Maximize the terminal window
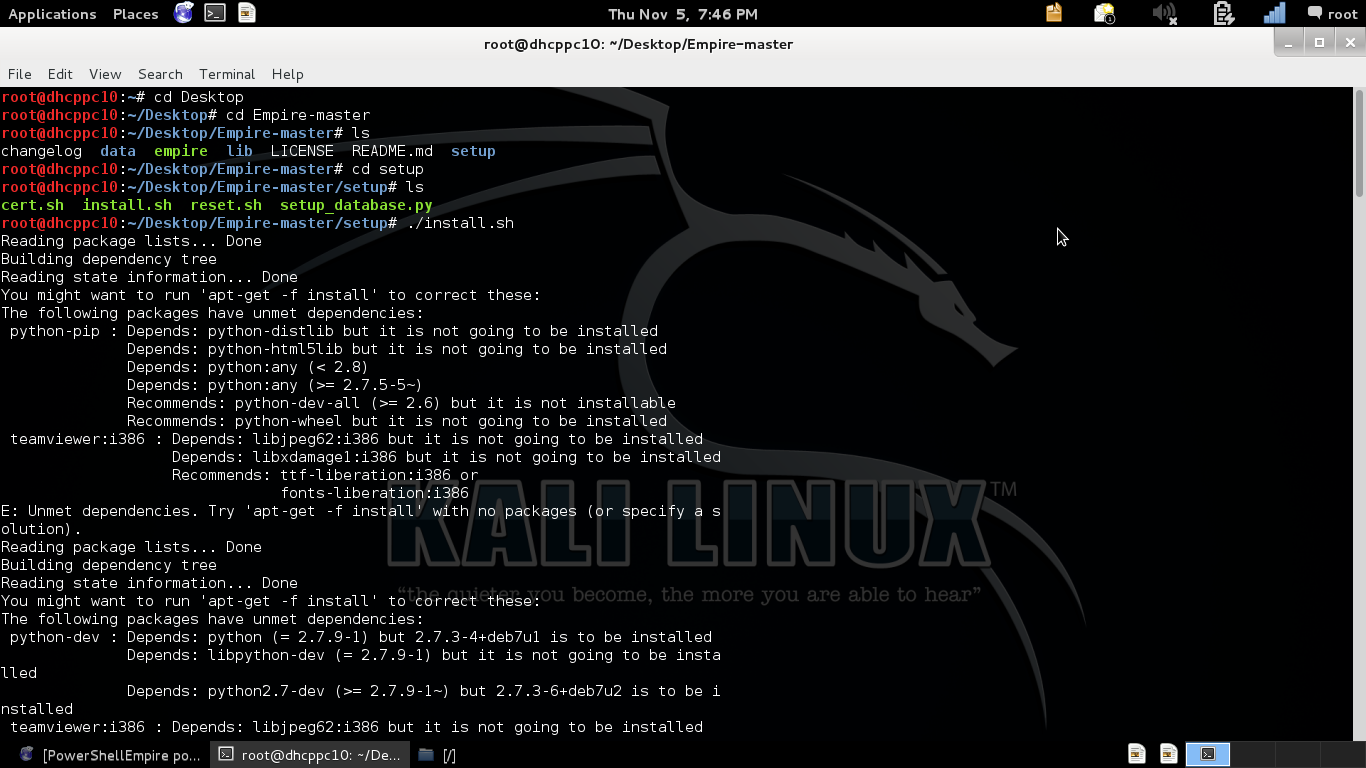 tap(1319, 43)
